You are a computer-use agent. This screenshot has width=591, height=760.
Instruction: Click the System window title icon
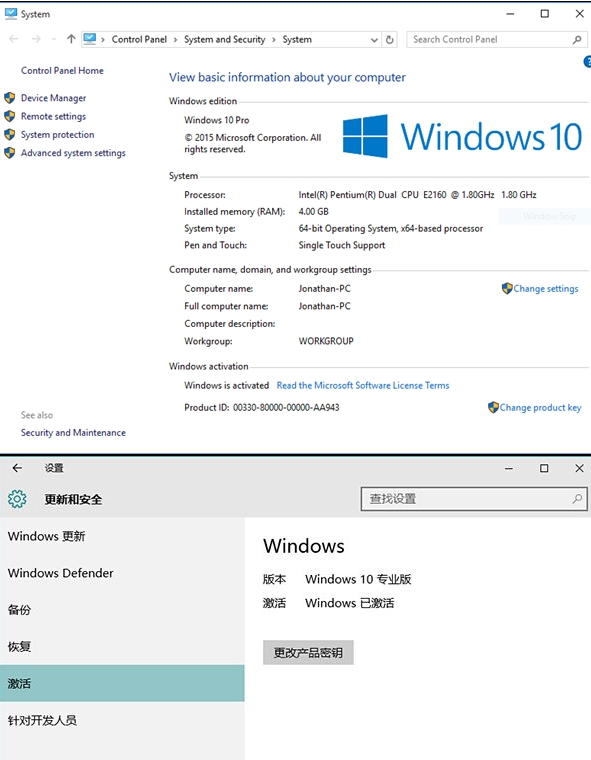tap(10, 14)
